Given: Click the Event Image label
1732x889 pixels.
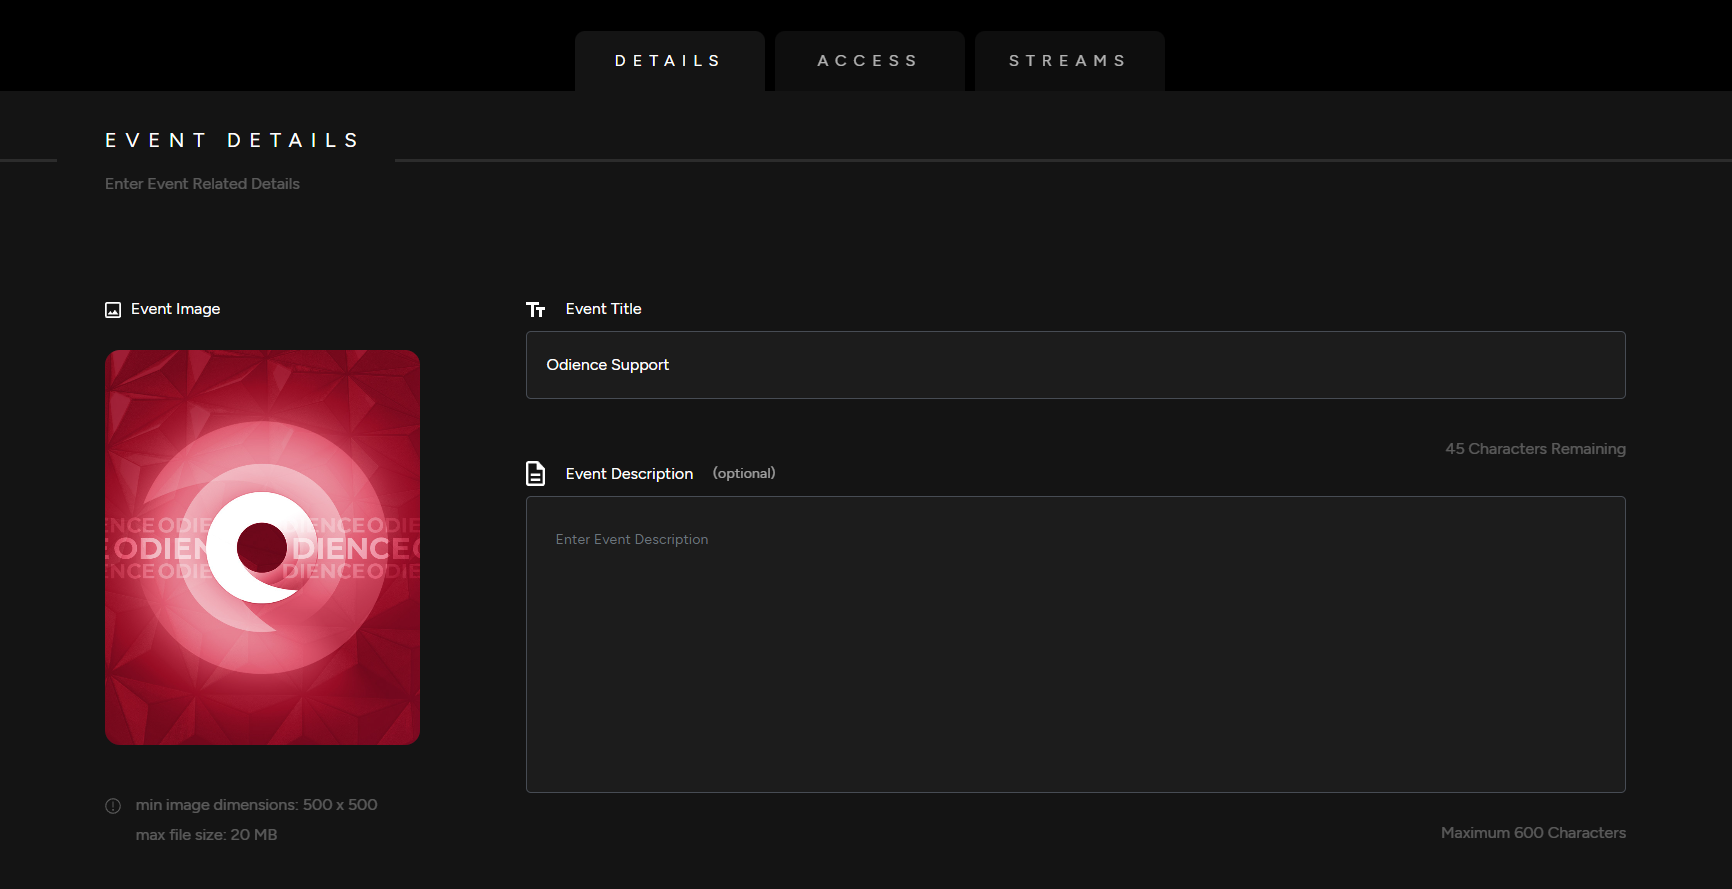Looking at the screenshot, I should point(175,309).
